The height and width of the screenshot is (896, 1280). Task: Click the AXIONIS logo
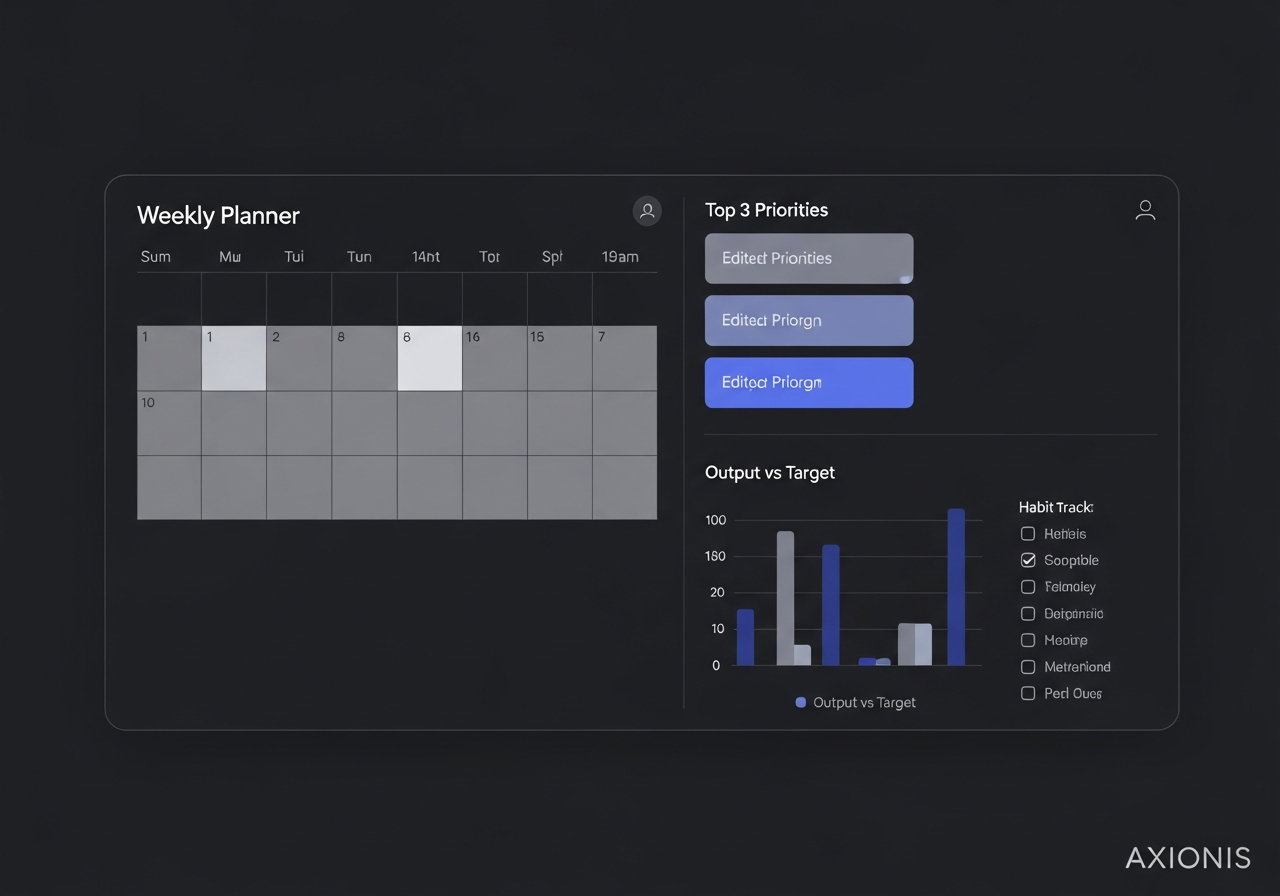(1188, 858)
